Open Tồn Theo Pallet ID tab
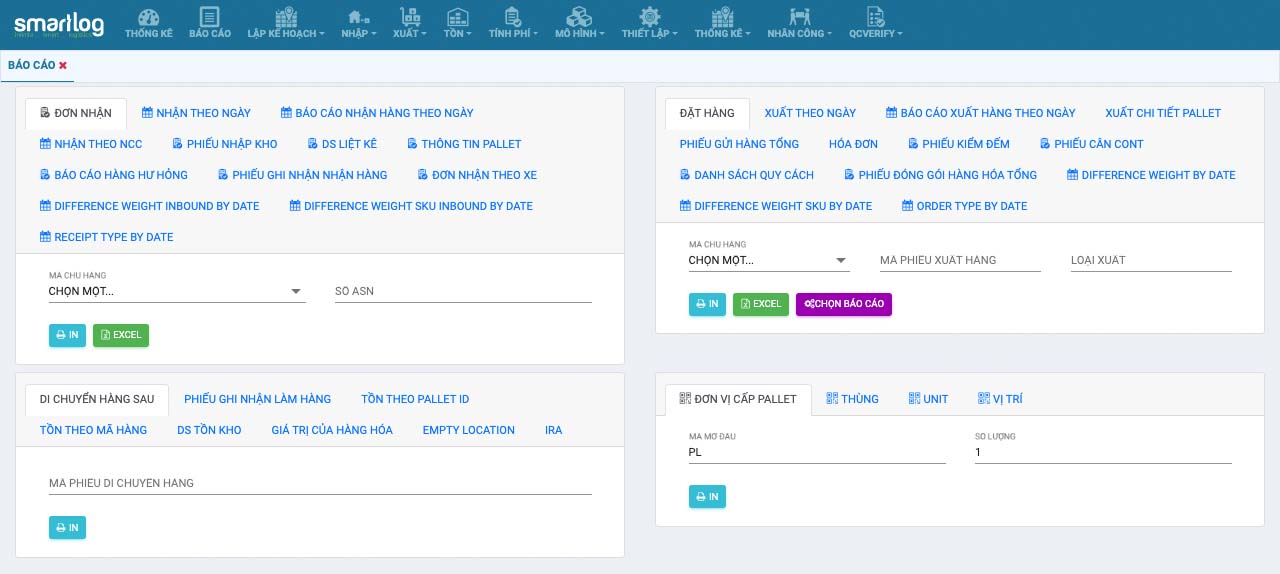This screenshot has height=574, width=1280. click(415, 399)
